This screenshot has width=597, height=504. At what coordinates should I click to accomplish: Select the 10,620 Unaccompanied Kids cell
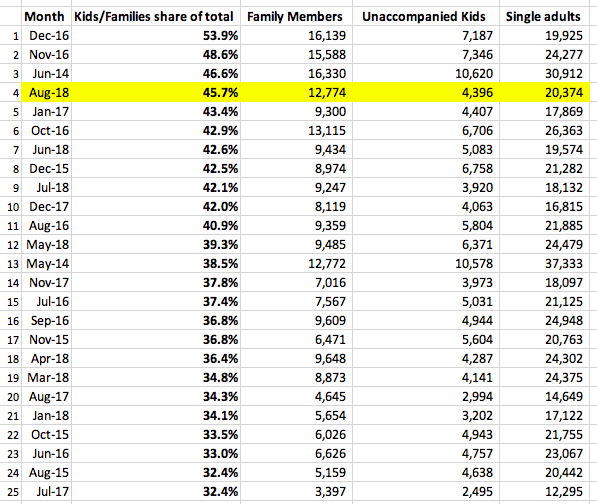(x=474, y=73)
